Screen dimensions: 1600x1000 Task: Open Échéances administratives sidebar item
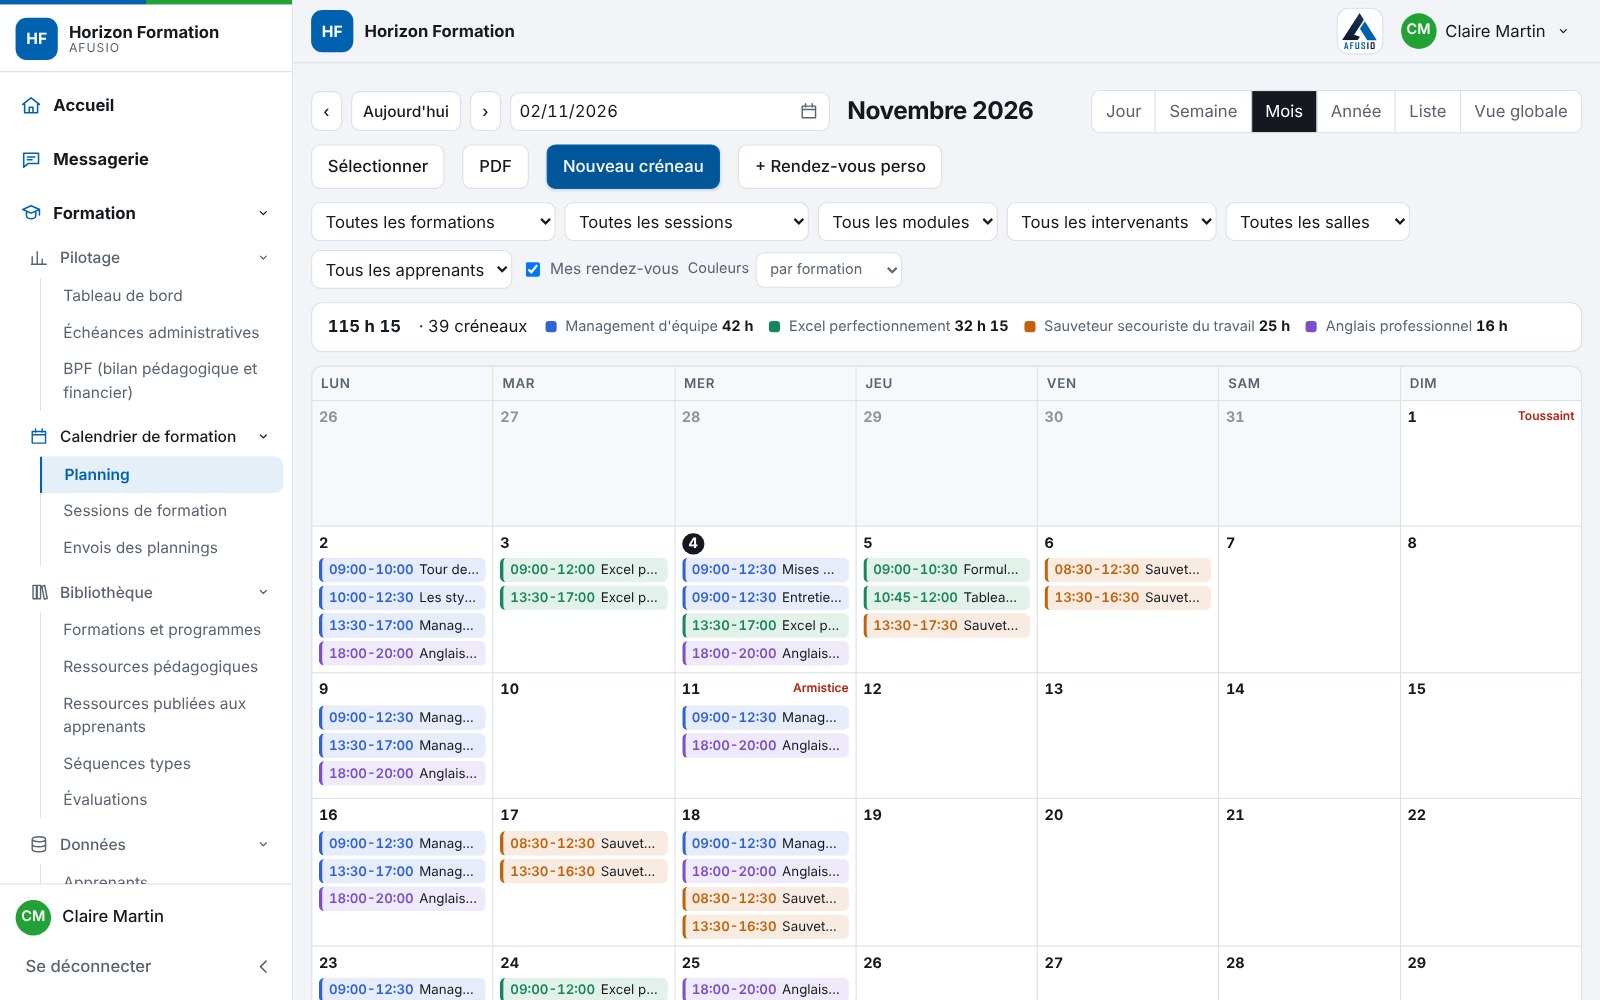161,333
